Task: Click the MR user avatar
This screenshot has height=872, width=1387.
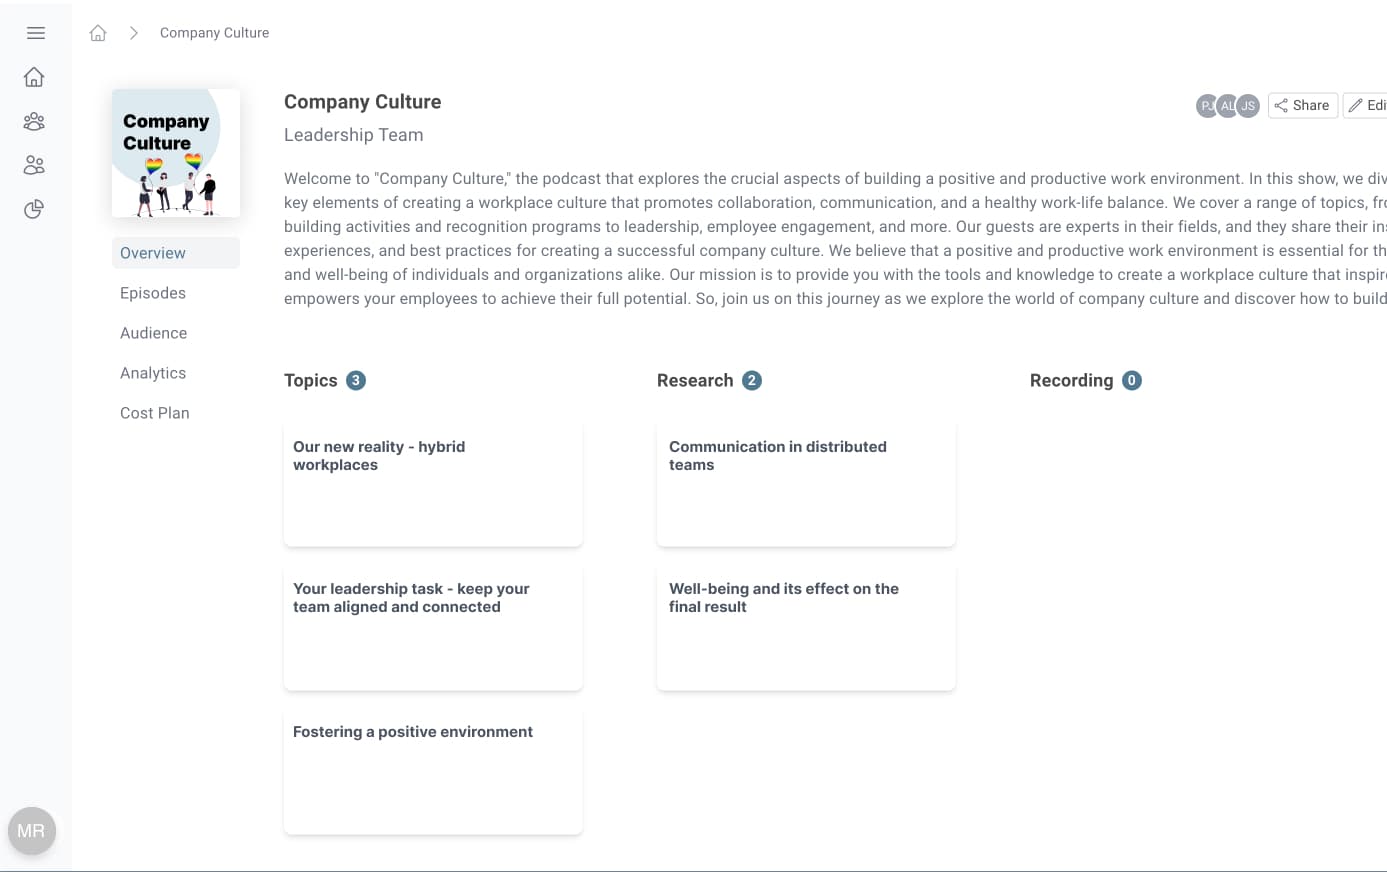Action: pos(31,830)
